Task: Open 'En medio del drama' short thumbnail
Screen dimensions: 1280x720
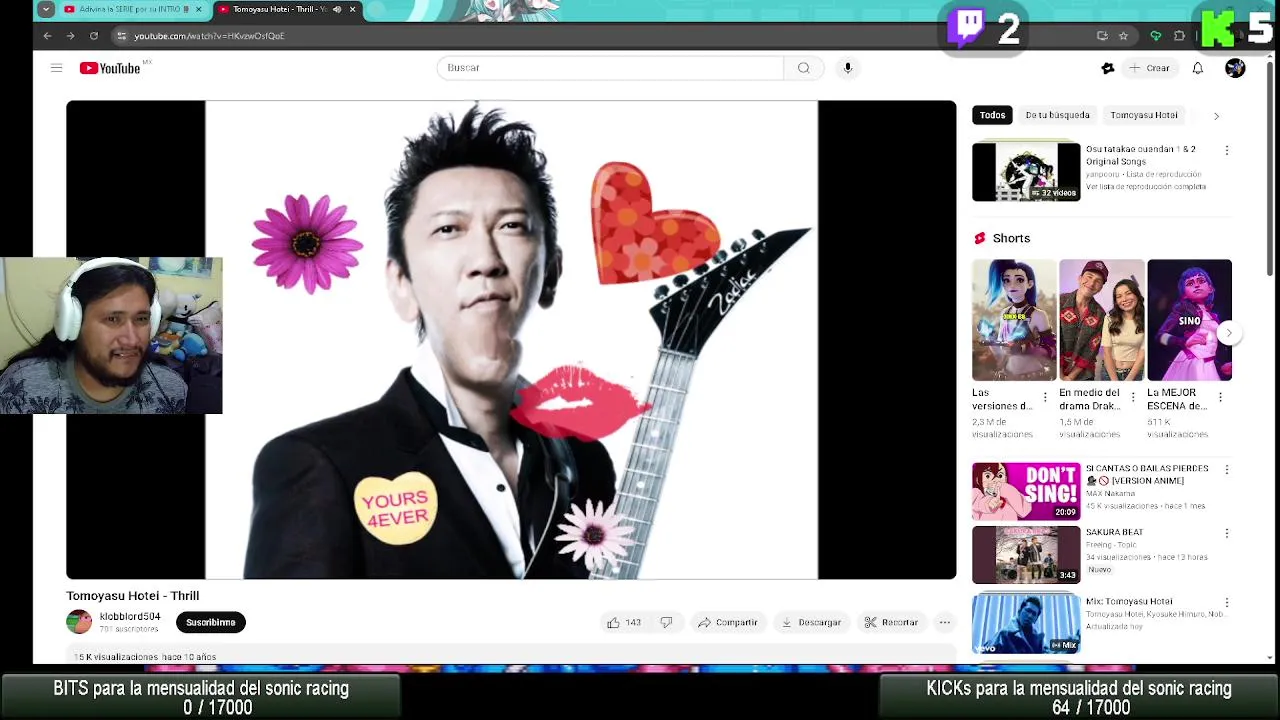Action: click(x=1102, y=320)
